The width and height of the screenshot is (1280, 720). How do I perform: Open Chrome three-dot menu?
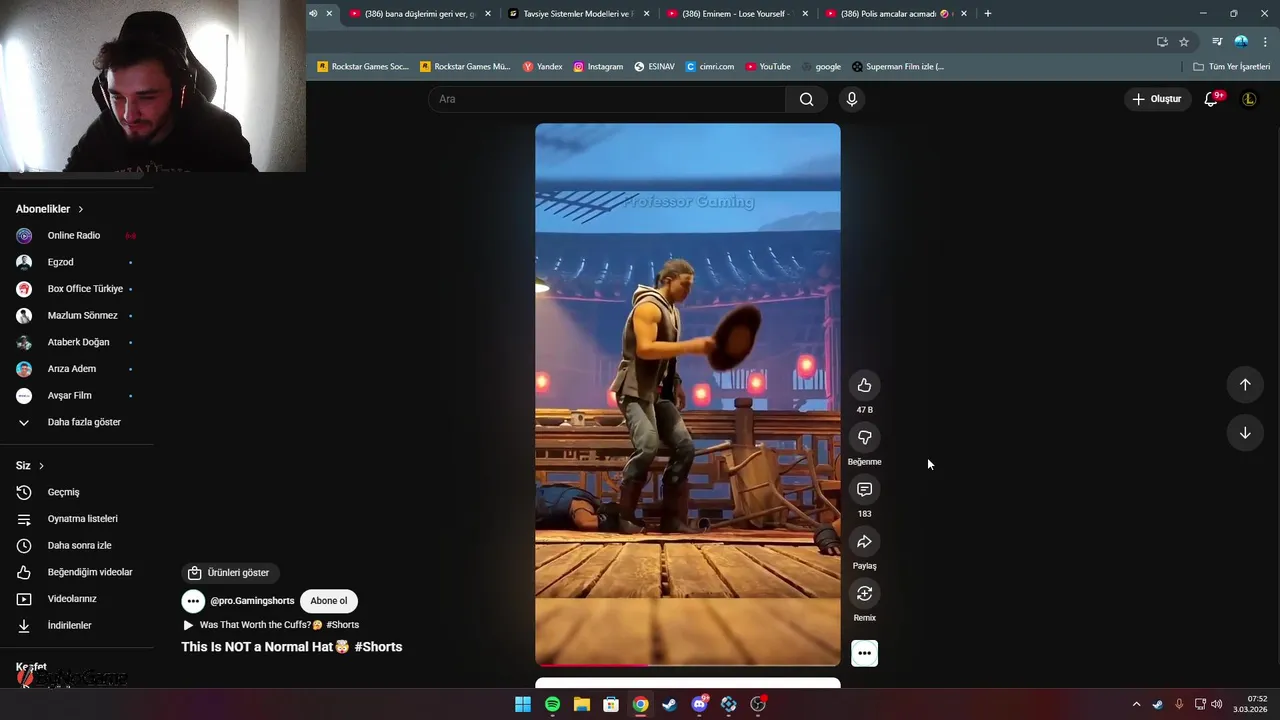1265,42
